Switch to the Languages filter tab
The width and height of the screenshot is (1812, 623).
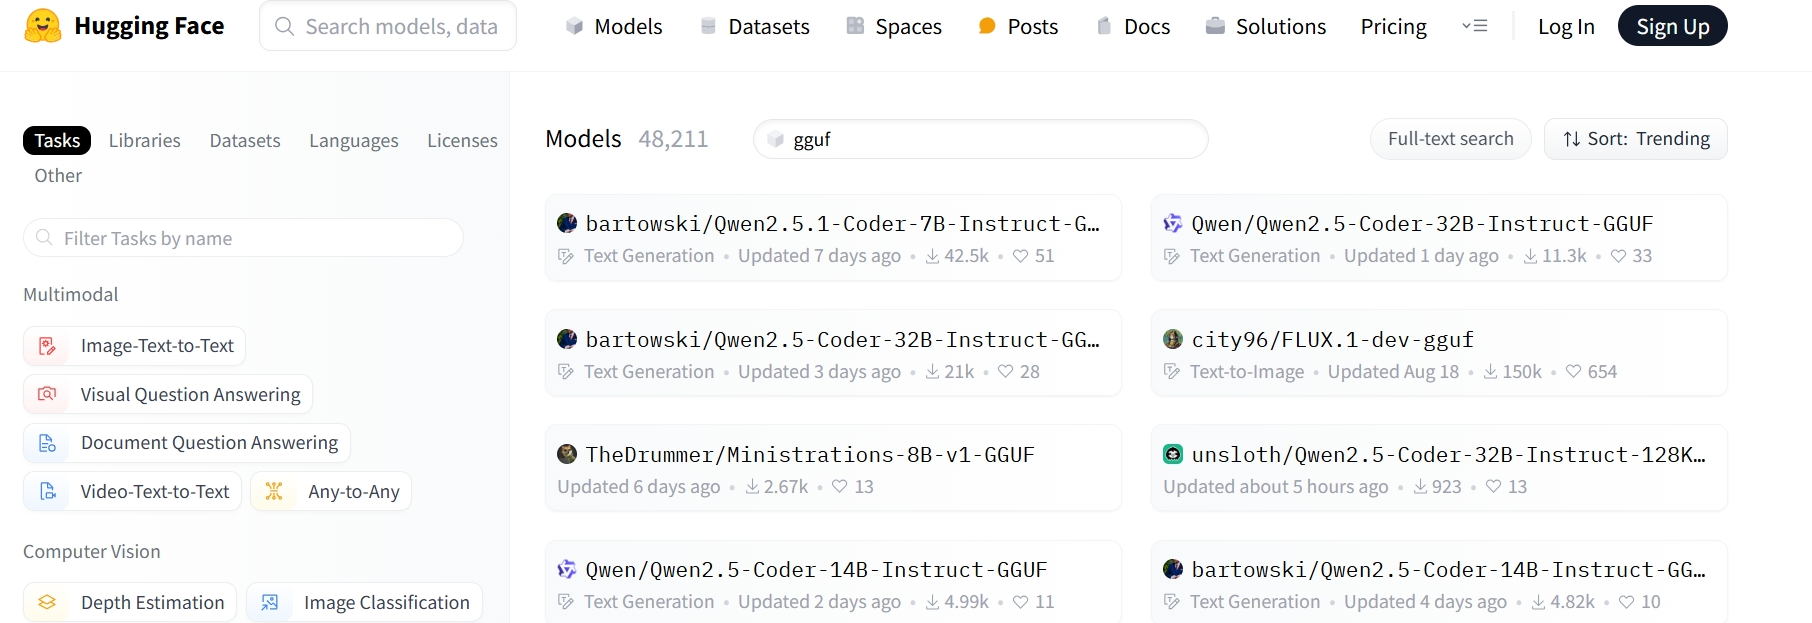pos(354,140)
